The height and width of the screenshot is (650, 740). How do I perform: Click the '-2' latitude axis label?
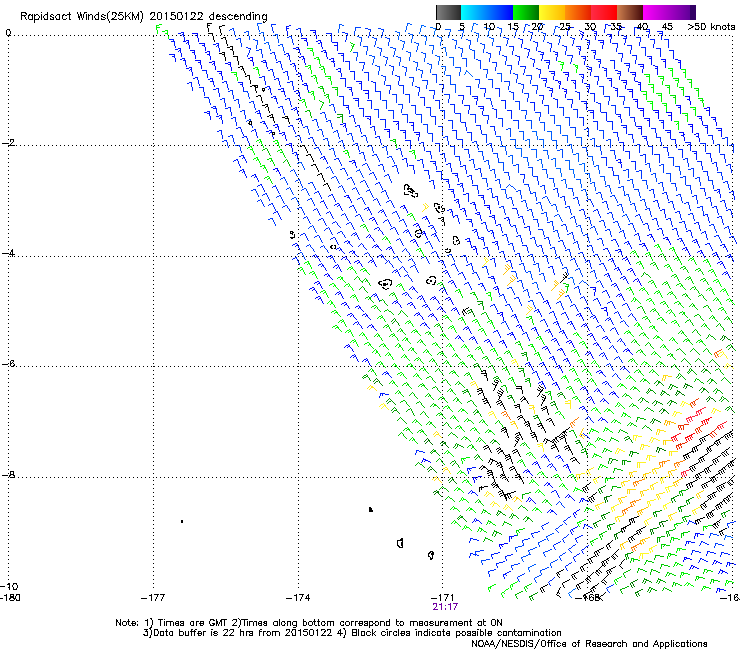coord(8,143)
